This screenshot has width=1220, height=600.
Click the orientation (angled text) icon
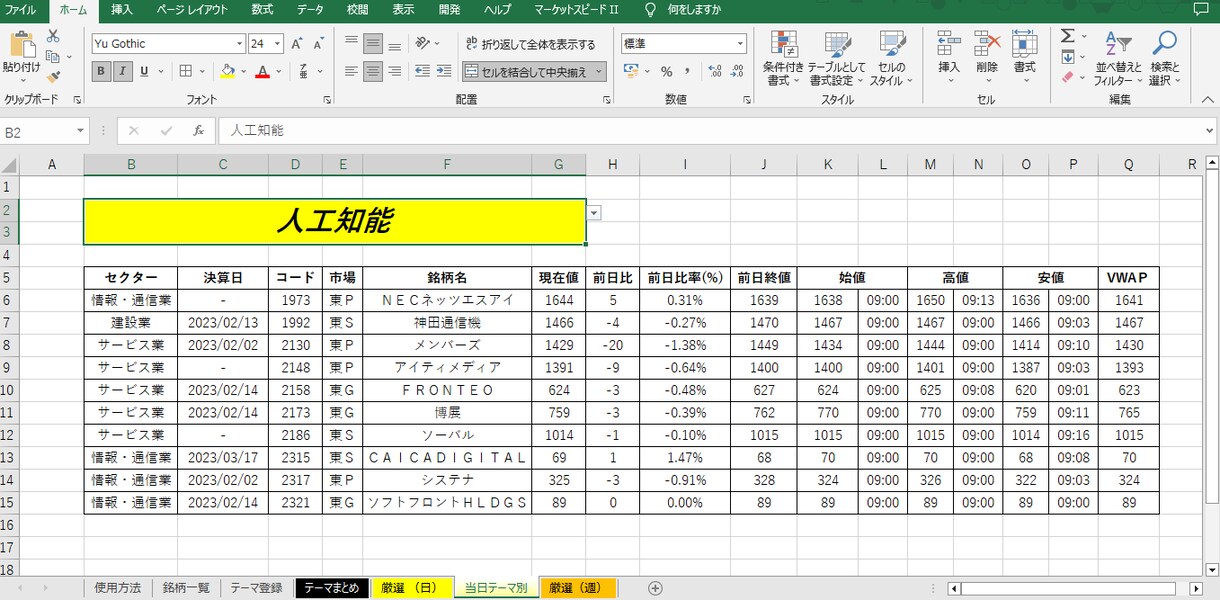423,43
